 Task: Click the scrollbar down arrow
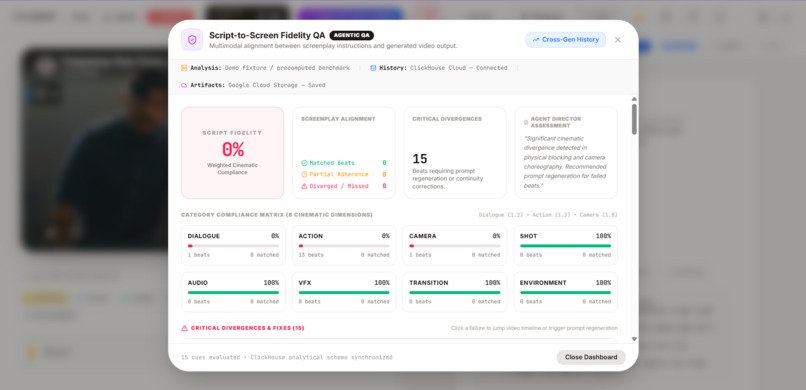(634, 339)
